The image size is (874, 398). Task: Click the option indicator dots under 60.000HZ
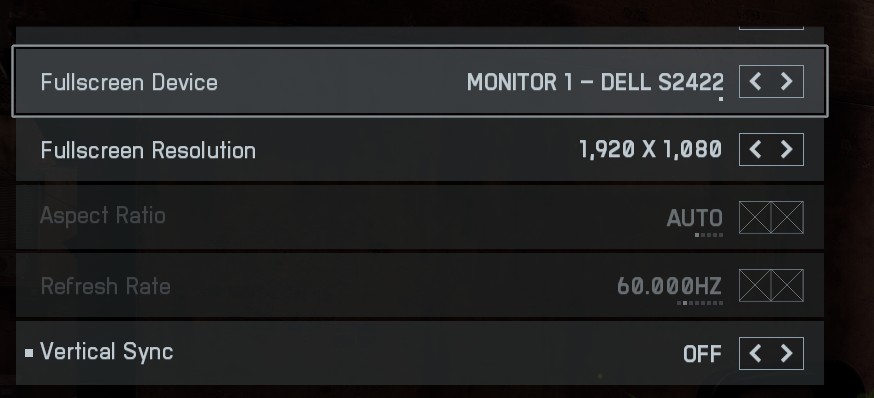pyautogui.click(x=700, y=303)
